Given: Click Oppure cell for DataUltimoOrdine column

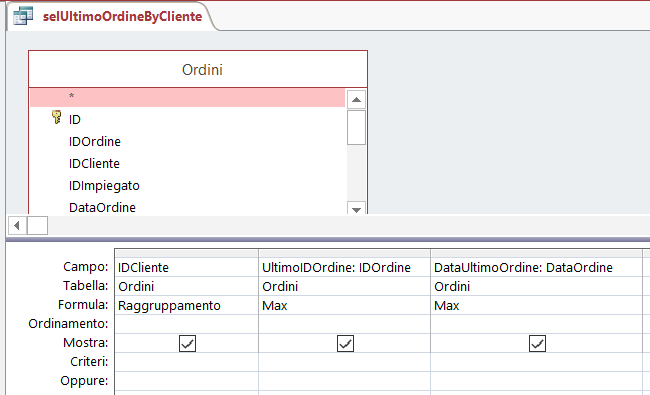Looking at the screenshot, I should pyautogui.click(x=536, y=381).
